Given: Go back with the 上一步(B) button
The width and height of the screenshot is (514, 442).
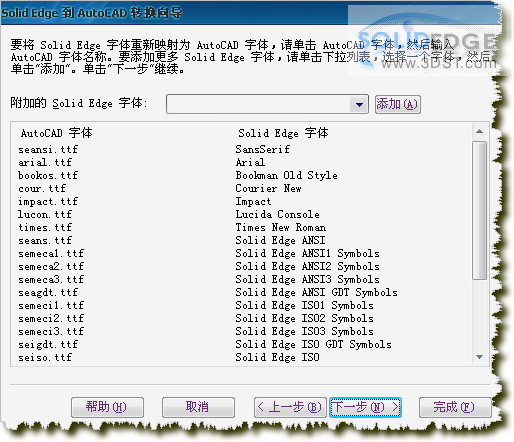Looking at the screenshot, I should (x=290, y=407).
